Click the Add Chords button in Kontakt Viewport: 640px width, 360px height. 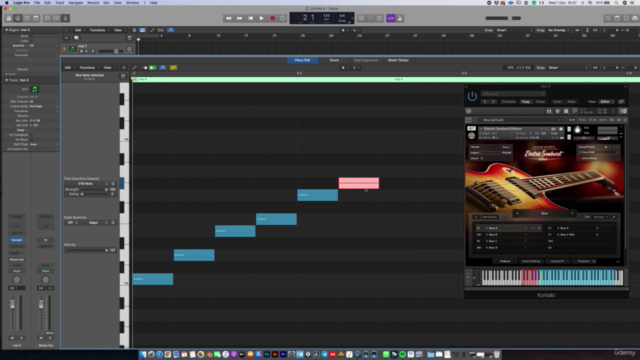489,217
